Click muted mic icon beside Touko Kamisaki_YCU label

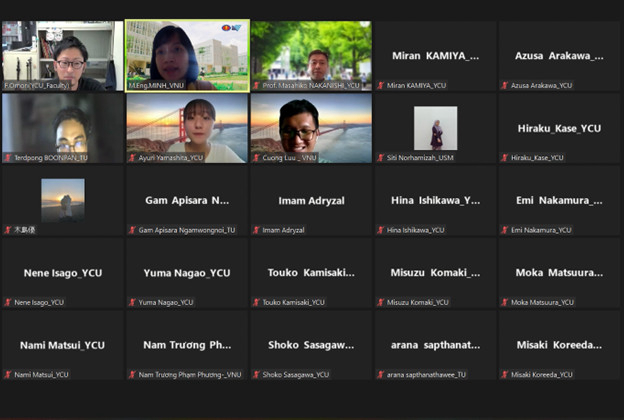click(x=256, y=303)
